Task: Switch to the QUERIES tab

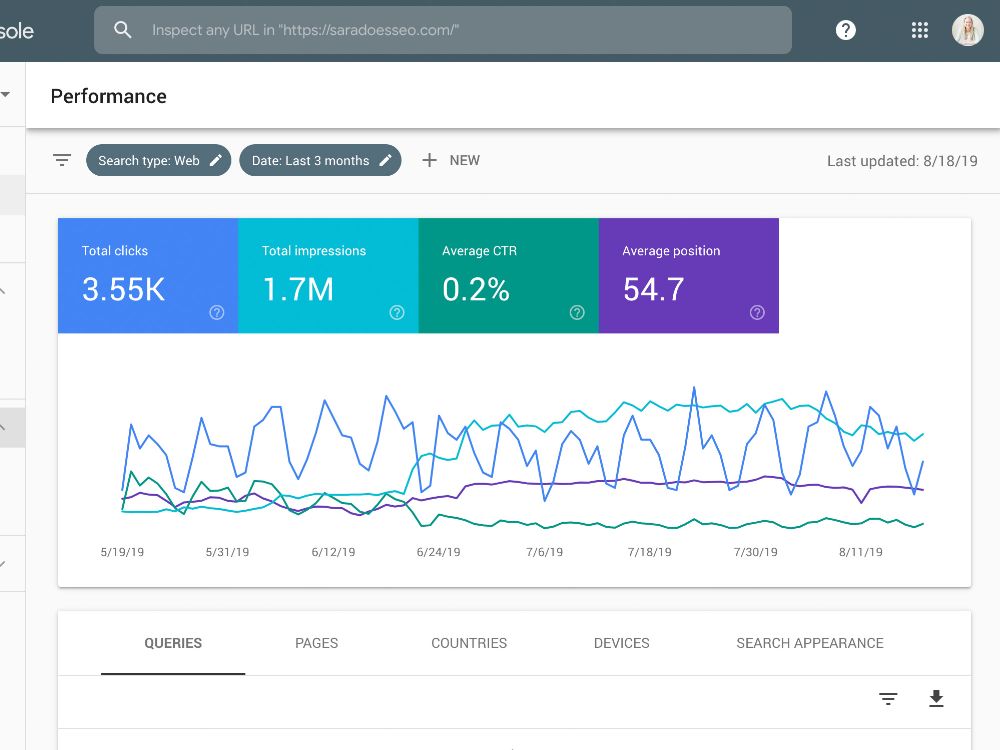Action: point(173,643)
